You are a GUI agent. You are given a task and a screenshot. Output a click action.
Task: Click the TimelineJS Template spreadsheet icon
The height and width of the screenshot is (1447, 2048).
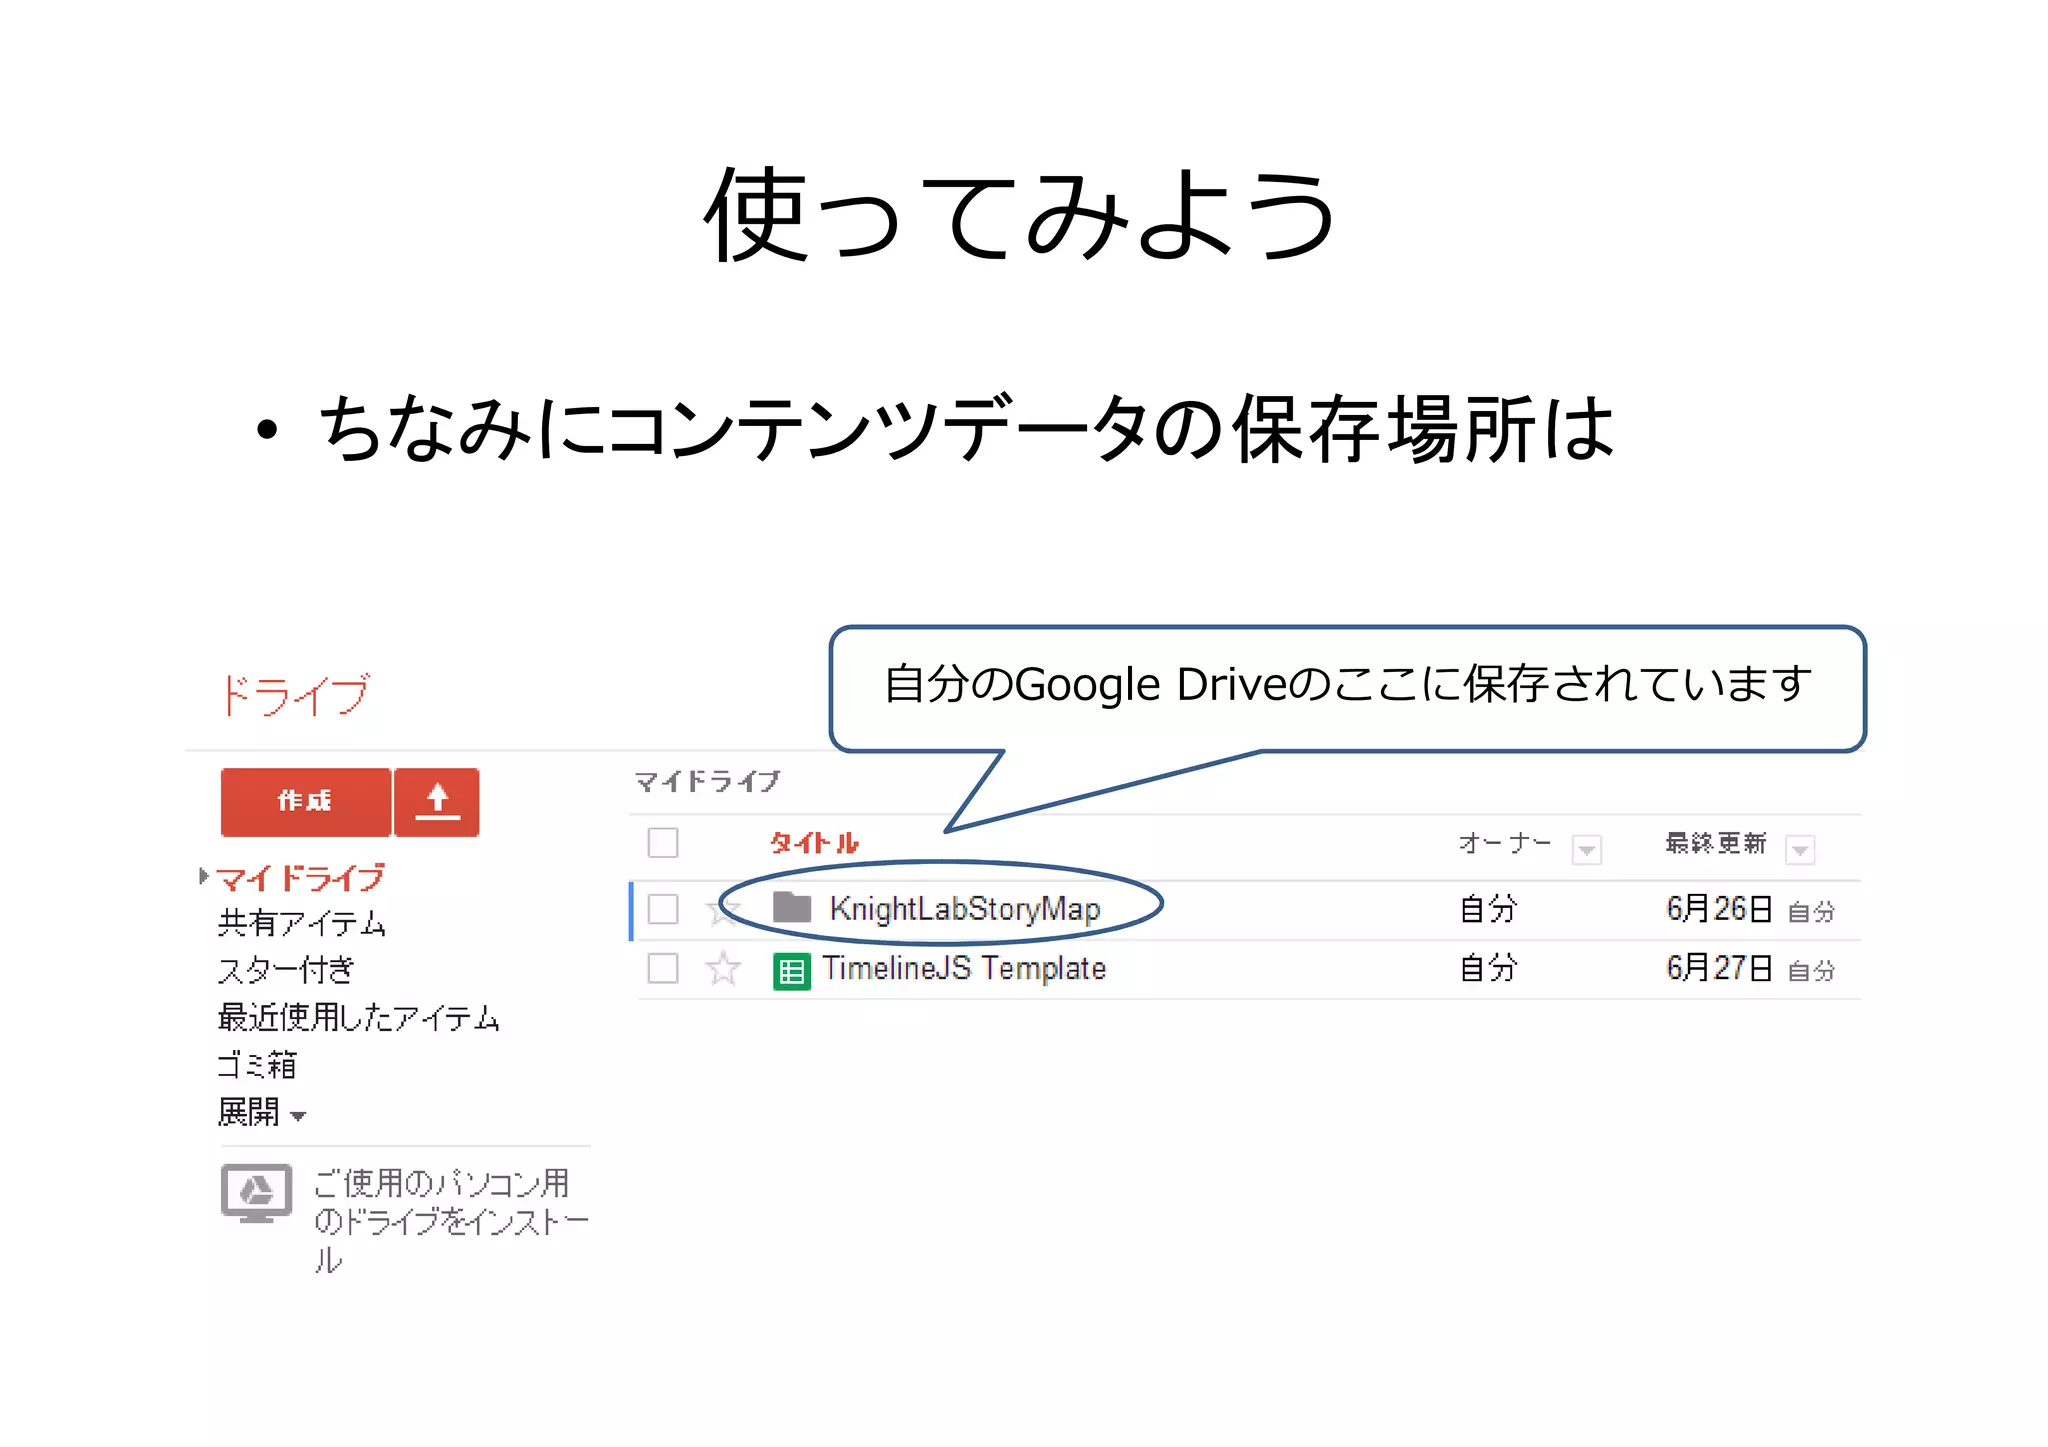point(791,971)
